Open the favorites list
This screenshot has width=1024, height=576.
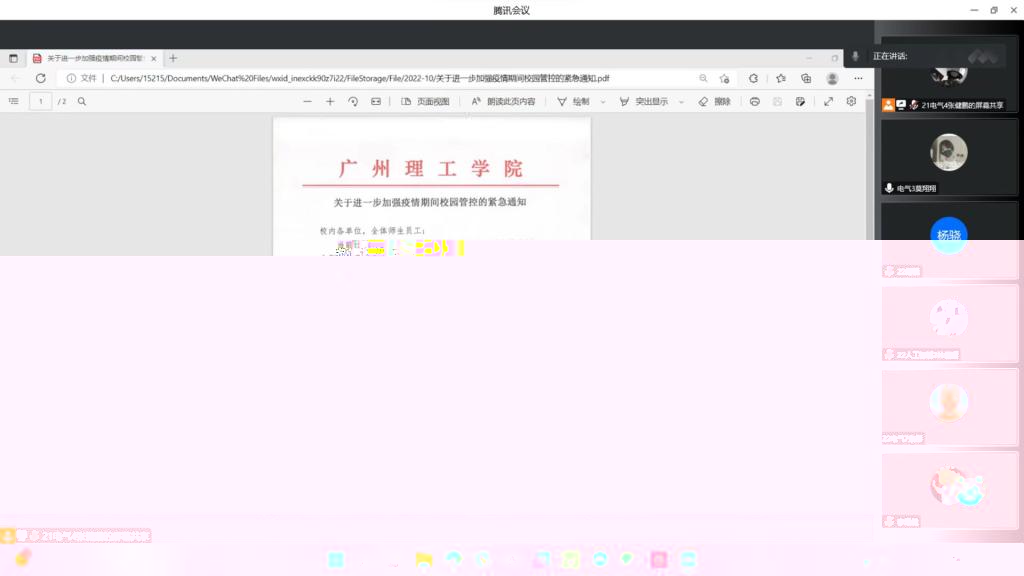(x=781, y=78)
